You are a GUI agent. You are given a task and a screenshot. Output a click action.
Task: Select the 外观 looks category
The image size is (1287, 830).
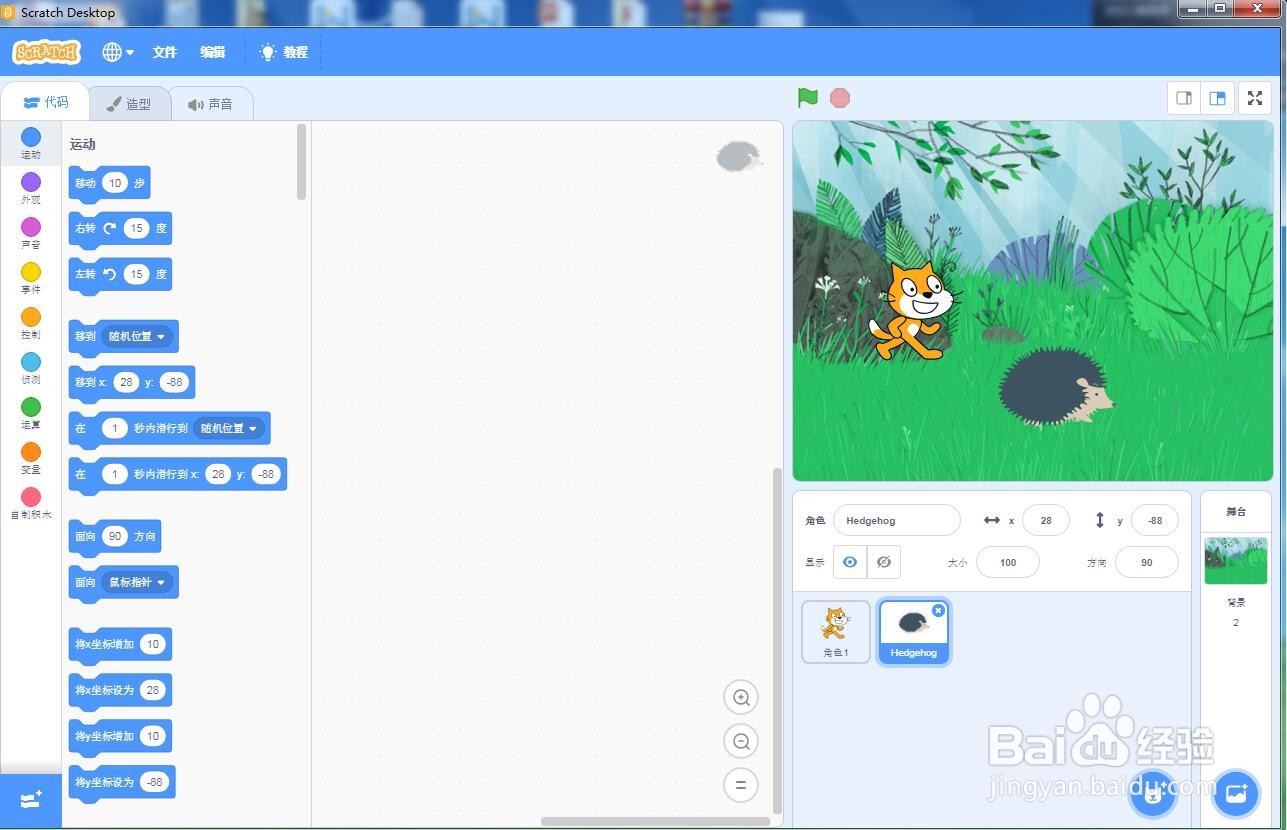coord(31,188)
